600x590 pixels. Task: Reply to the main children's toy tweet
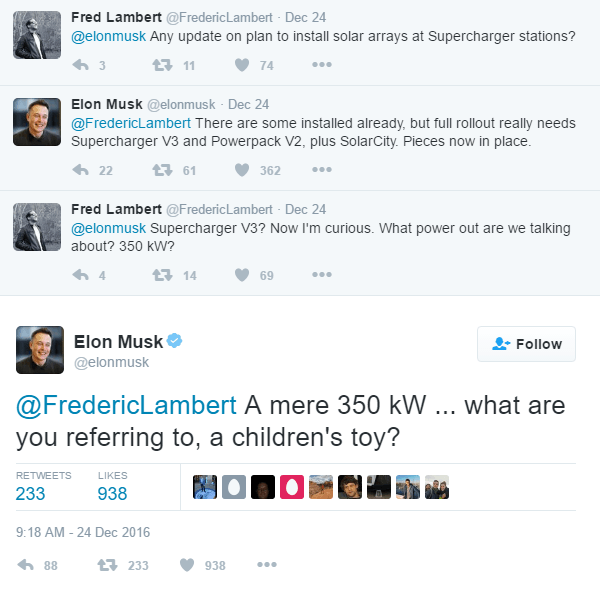[26, 565]
